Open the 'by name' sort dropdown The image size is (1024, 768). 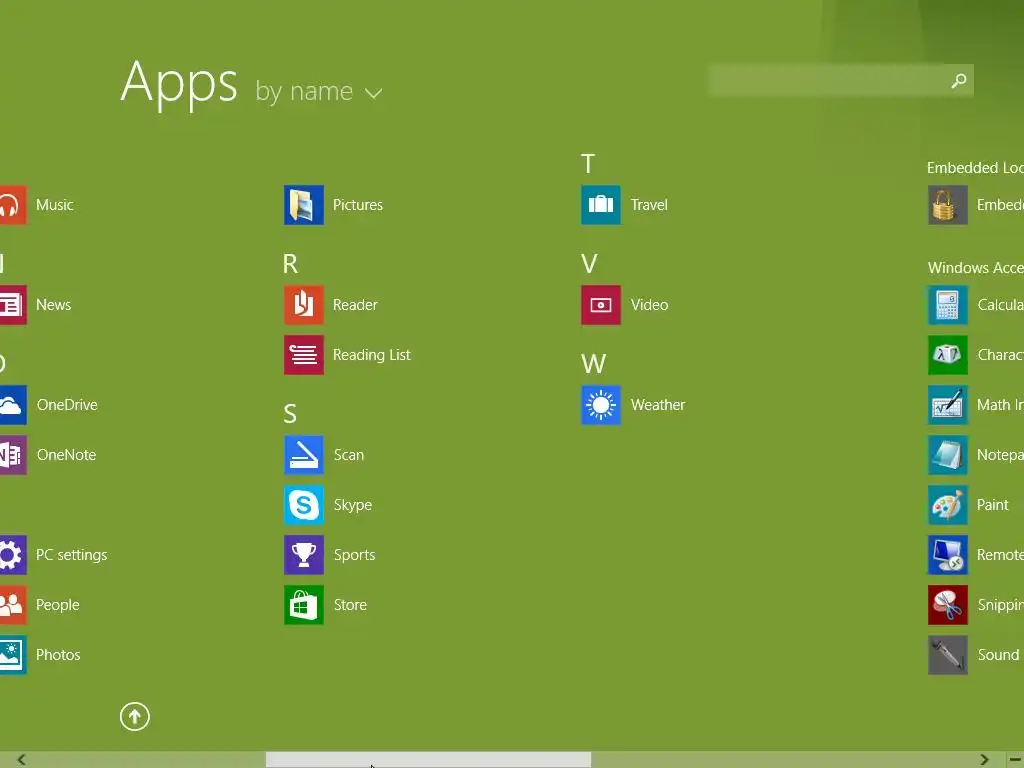pyautogui.click(x=319, y=91)
